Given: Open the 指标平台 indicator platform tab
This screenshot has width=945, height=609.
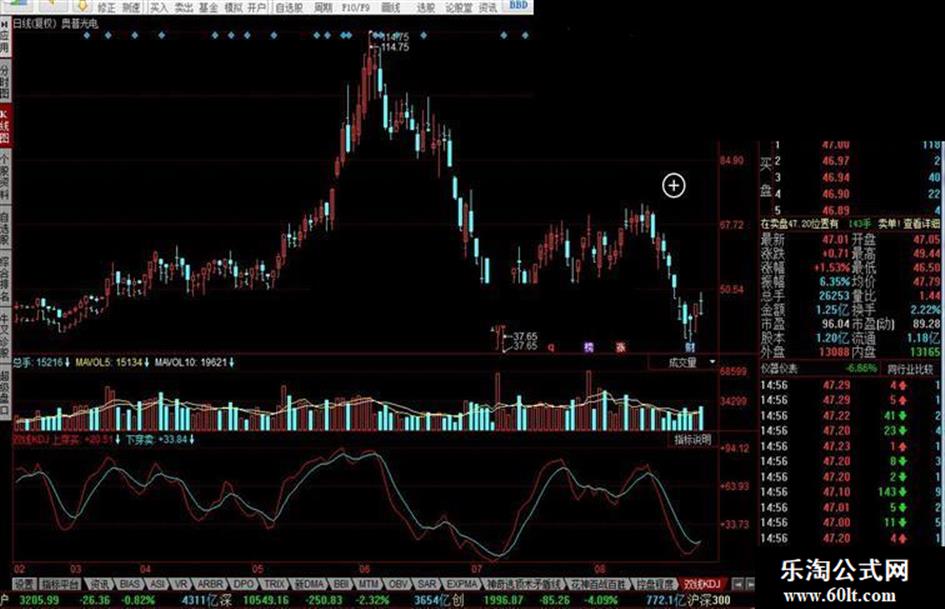Looking at the screenshot, I should [x=60, y=584].
